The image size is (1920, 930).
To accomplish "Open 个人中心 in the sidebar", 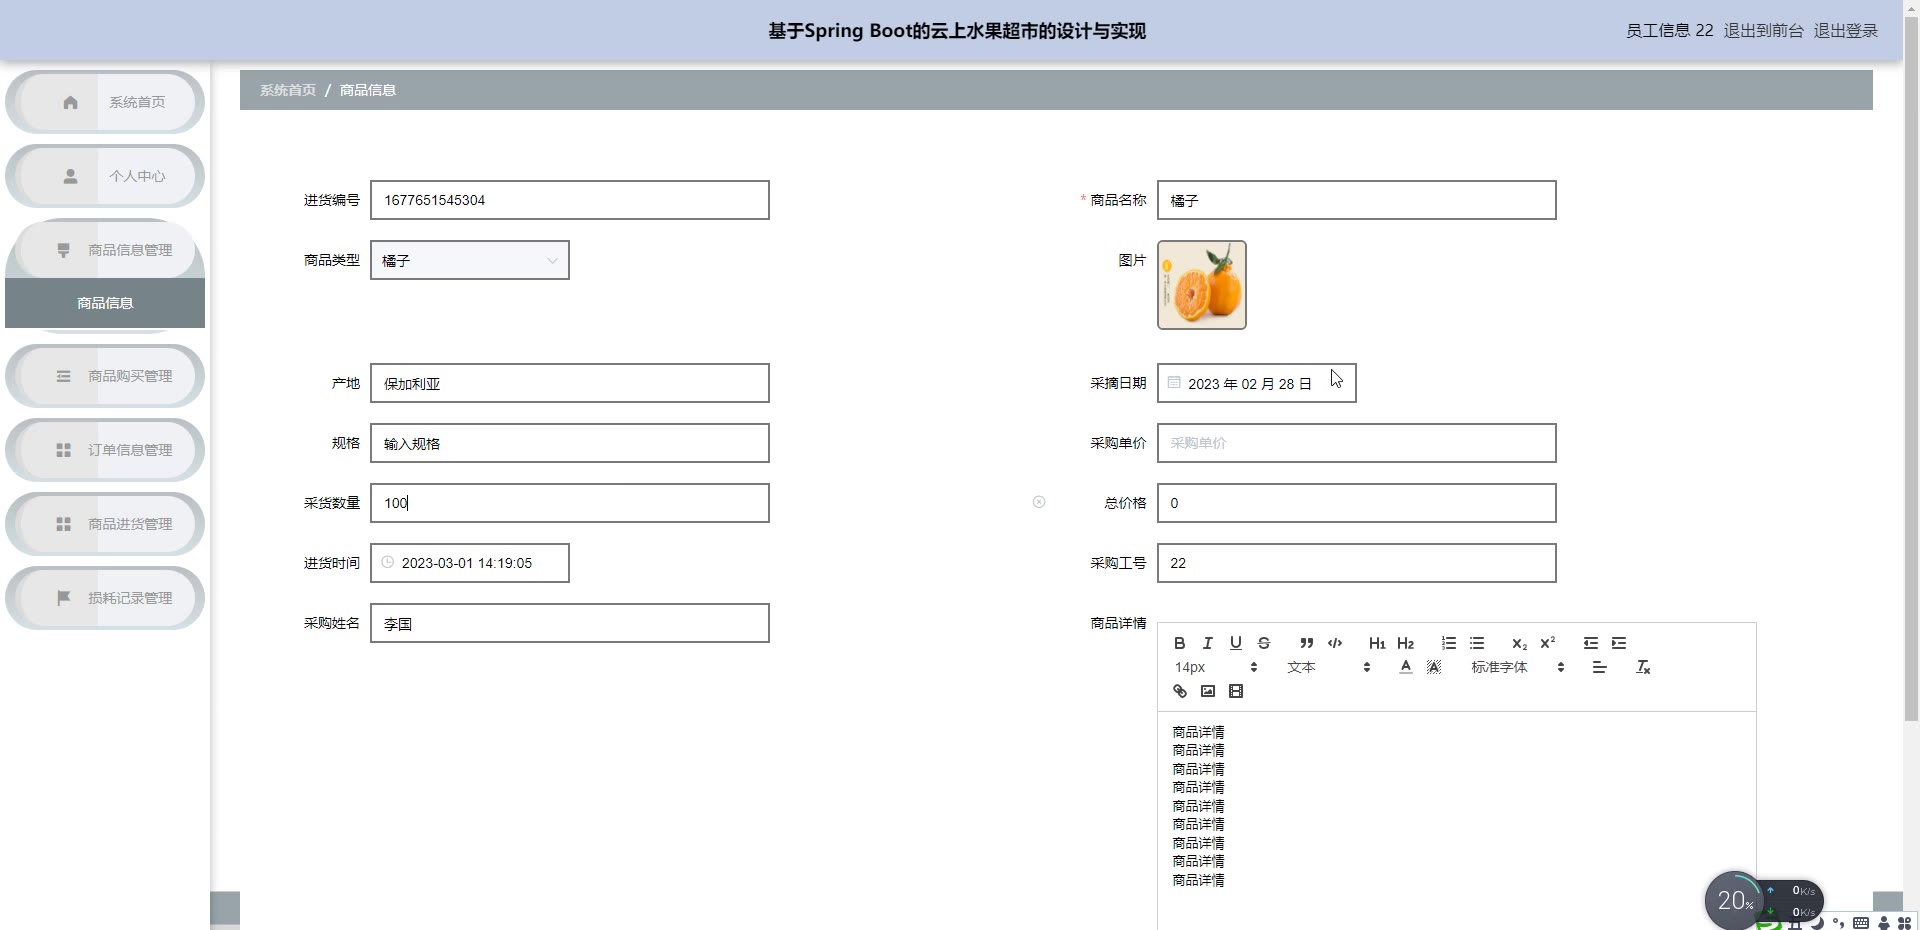I will coord(105,176).
